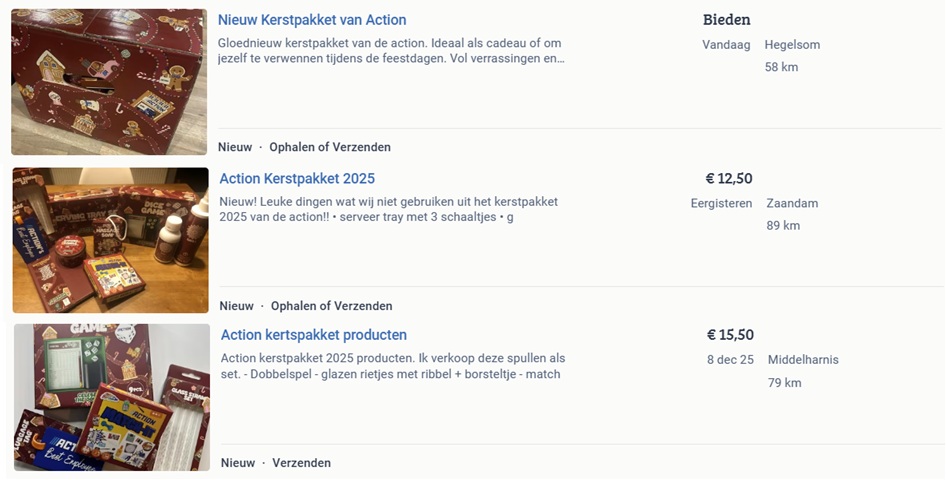Click the '8 dec 25' posting date
Viewport: 946px width, 480px height.
[x=730, y=360]
